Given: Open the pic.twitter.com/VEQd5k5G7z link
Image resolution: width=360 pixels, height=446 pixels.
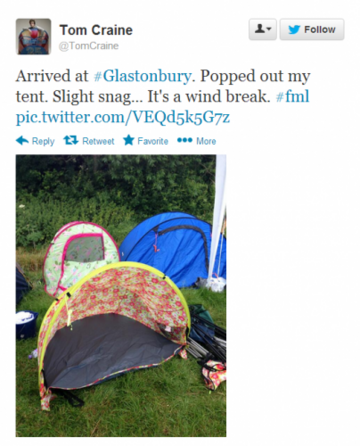Looking at the screenshot, I should point(123,117).
